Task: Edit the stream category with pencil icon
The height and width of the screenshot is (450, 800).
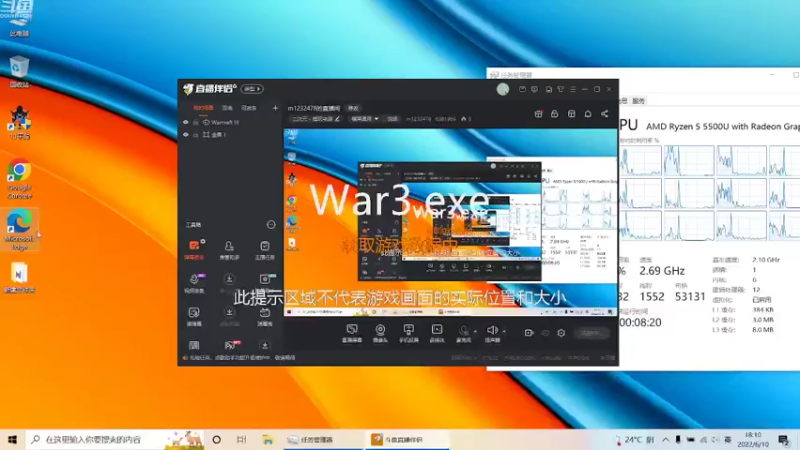Action: pyautogui.click(x=337, y=119)
